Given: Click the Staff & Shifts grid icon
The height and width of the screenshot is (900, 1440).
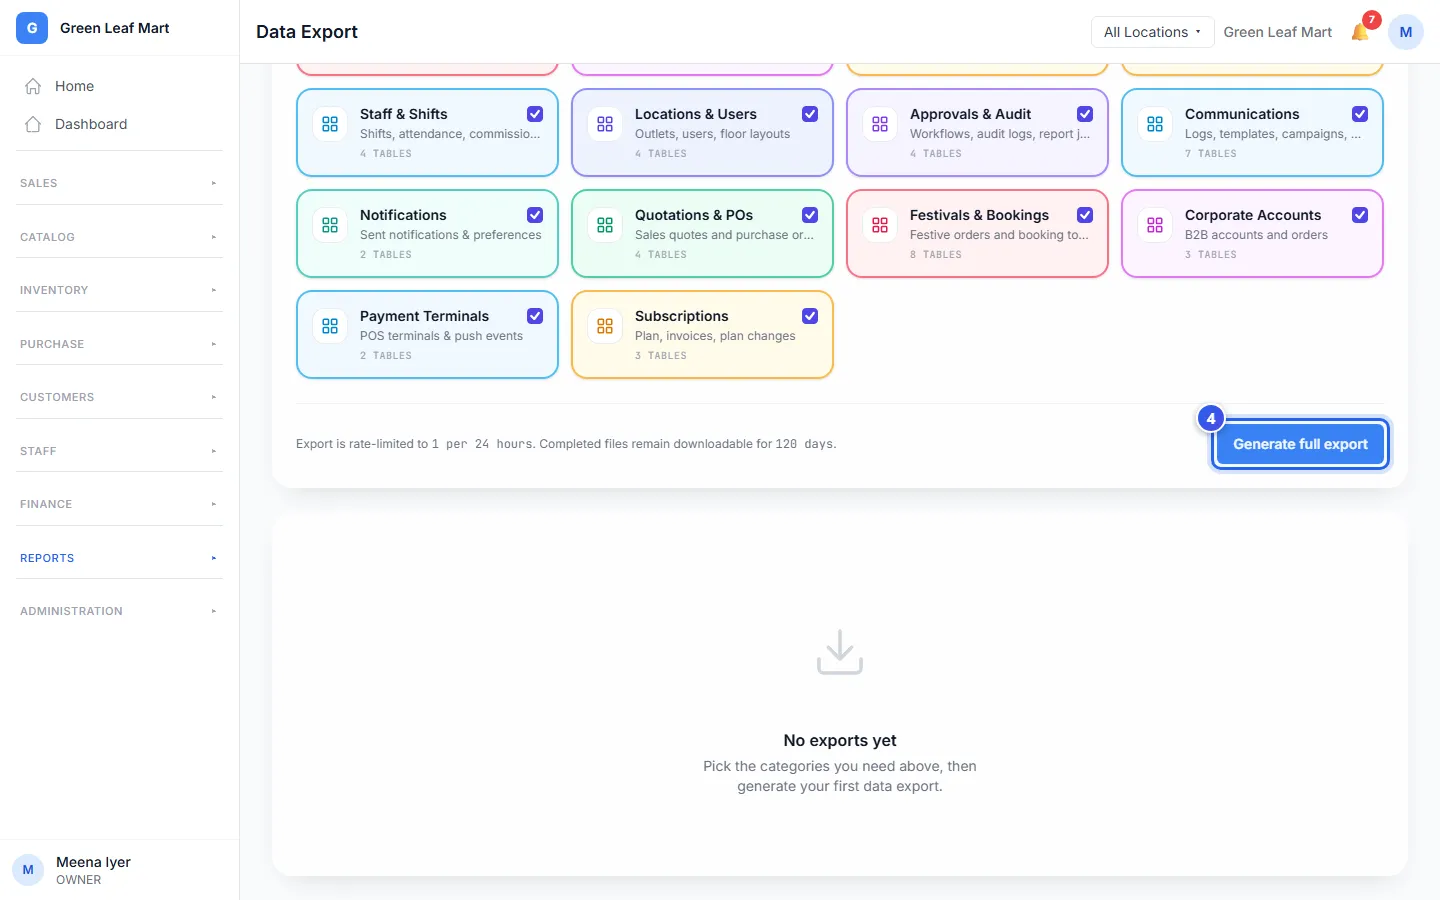Looking at the screenshot, I should [x=330, y=124].
